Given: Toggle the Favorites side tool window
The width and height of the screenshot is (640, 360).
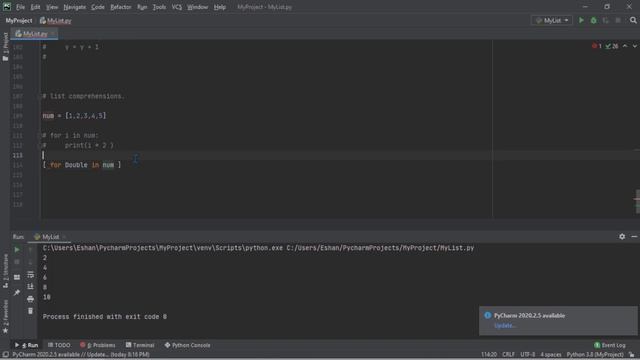Looking at the screenshot, I should pyautogui.click(x=5, y=316).
